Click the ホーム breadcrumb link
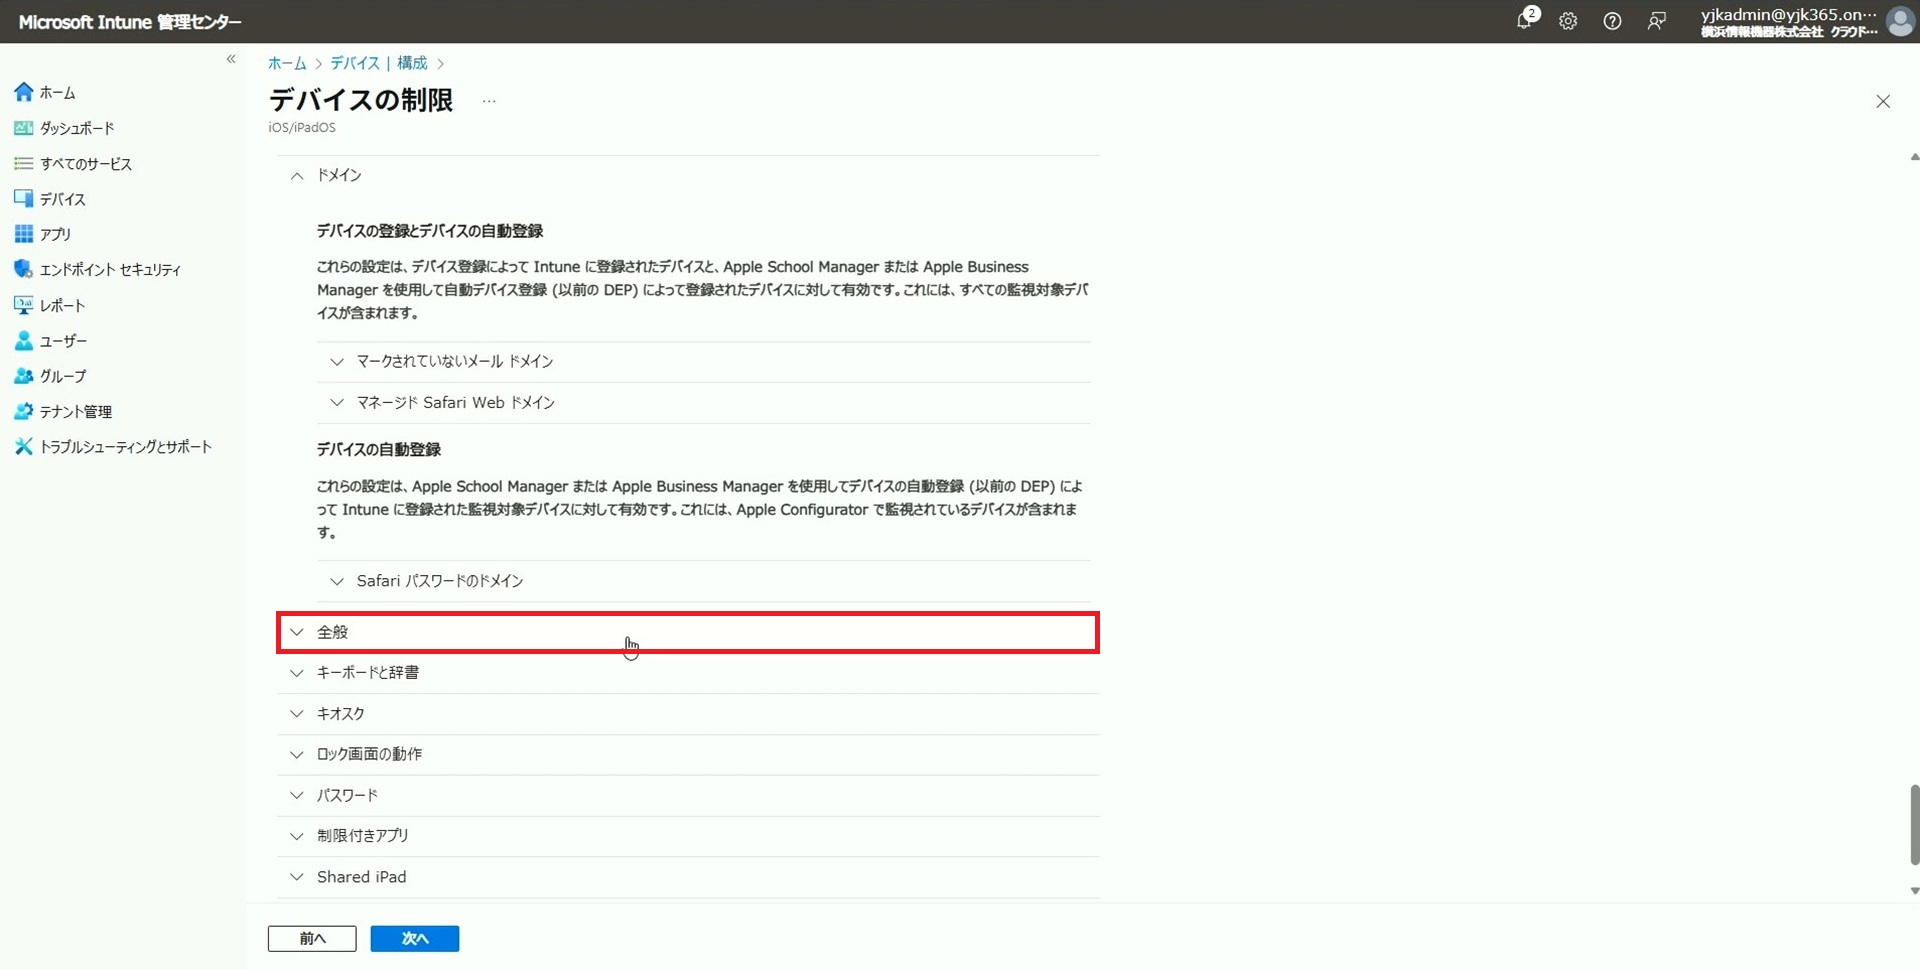Viewport: 1920px width, 970px height. pyautogui.click(x=287, y=63)
